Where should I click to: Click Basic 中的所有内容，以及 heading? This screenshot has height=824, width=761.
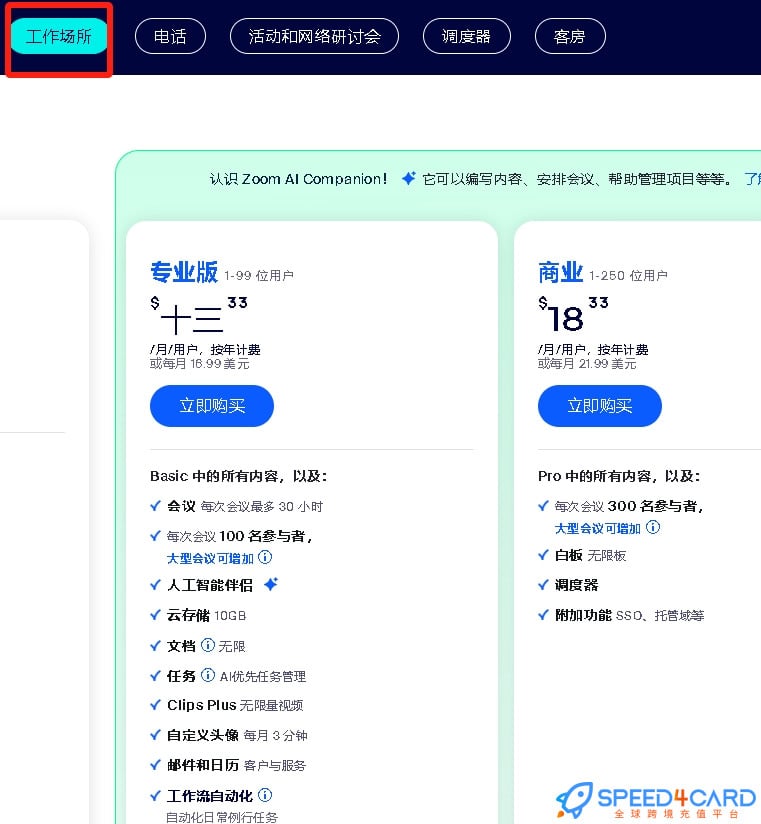click(239, 476)
